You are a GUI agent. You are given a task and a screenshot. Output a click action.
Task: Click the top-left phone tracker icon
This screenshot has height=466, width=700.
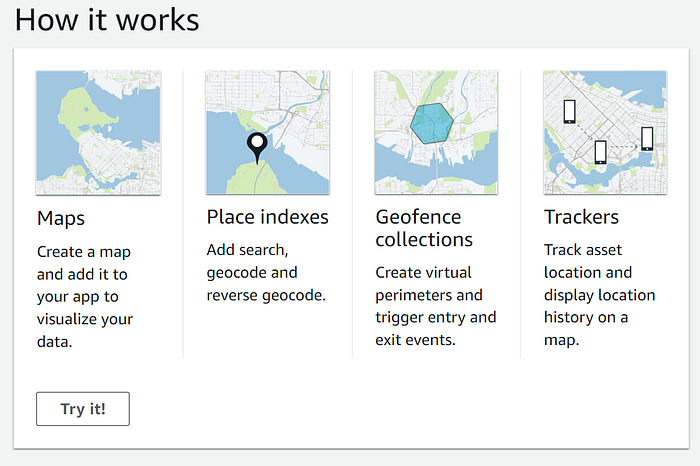(x=569, y=112)
